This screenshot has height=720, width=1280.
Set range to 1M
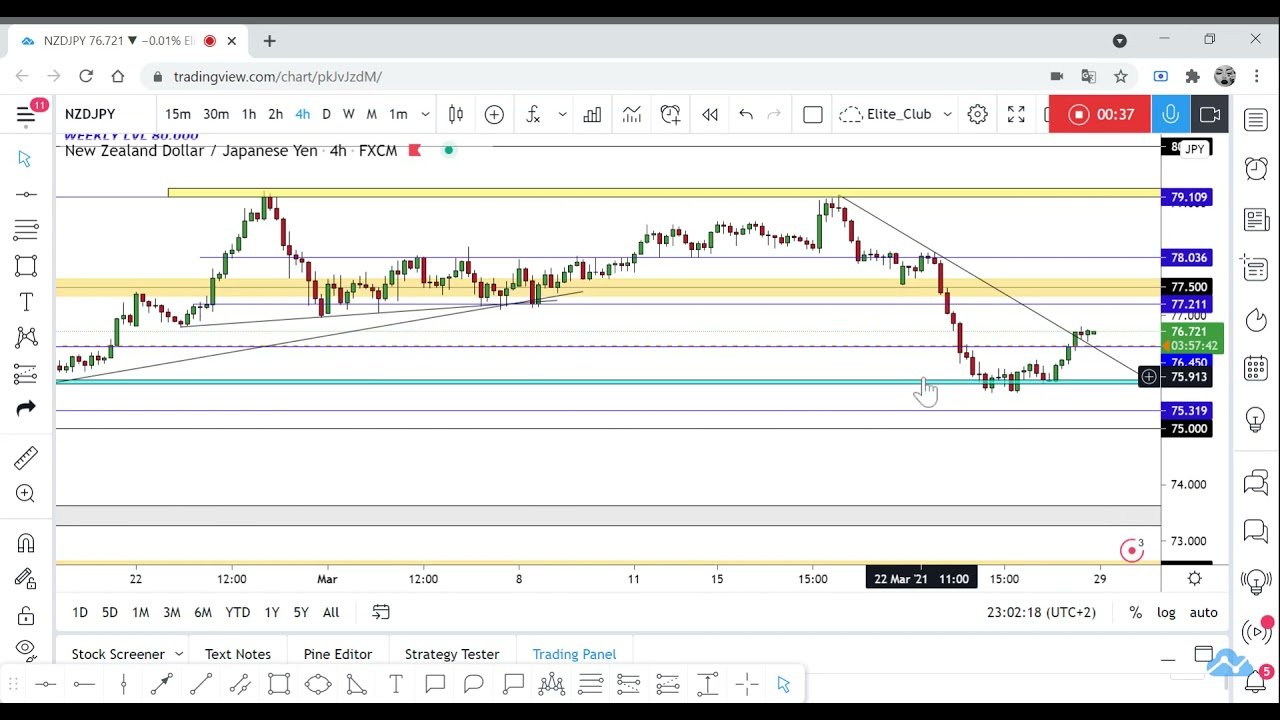click(140, 612)
